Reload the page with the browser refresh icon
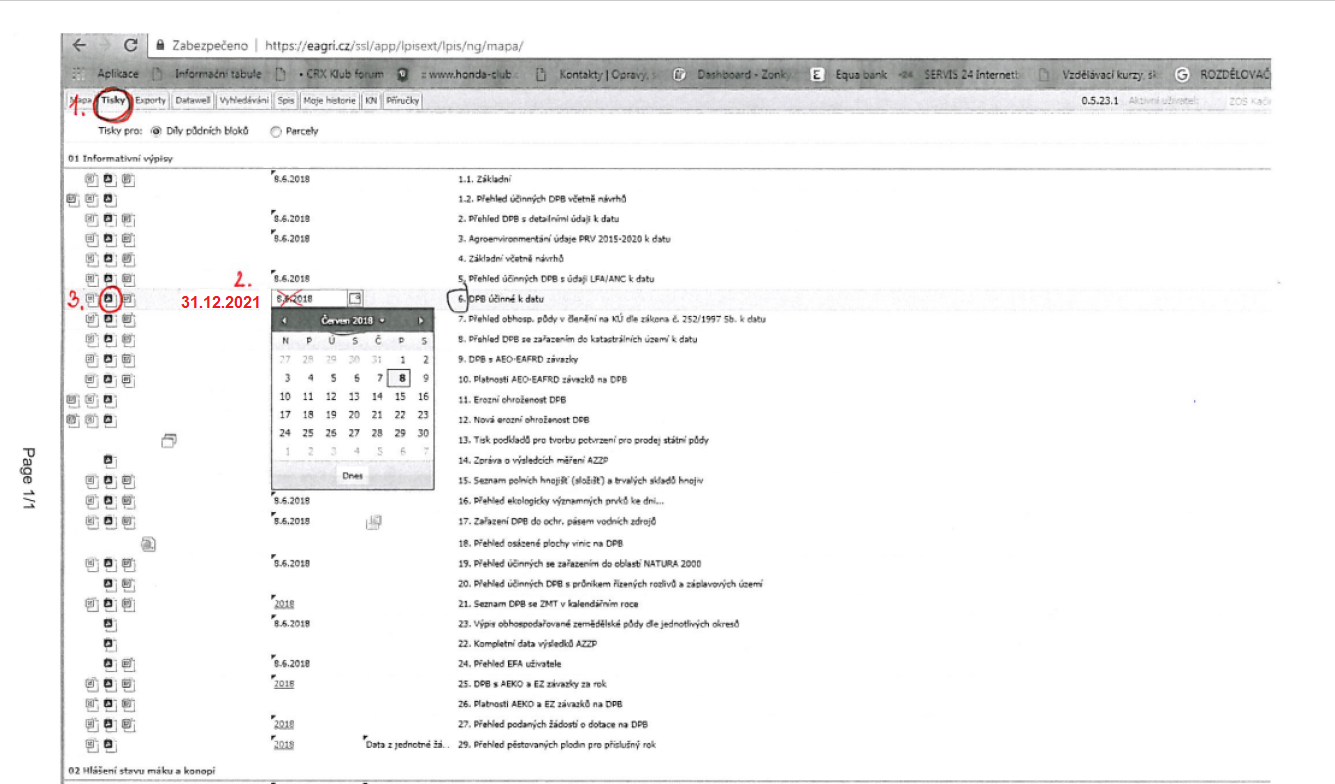Viewport: 1335px width, 784px height. point(130,46)
